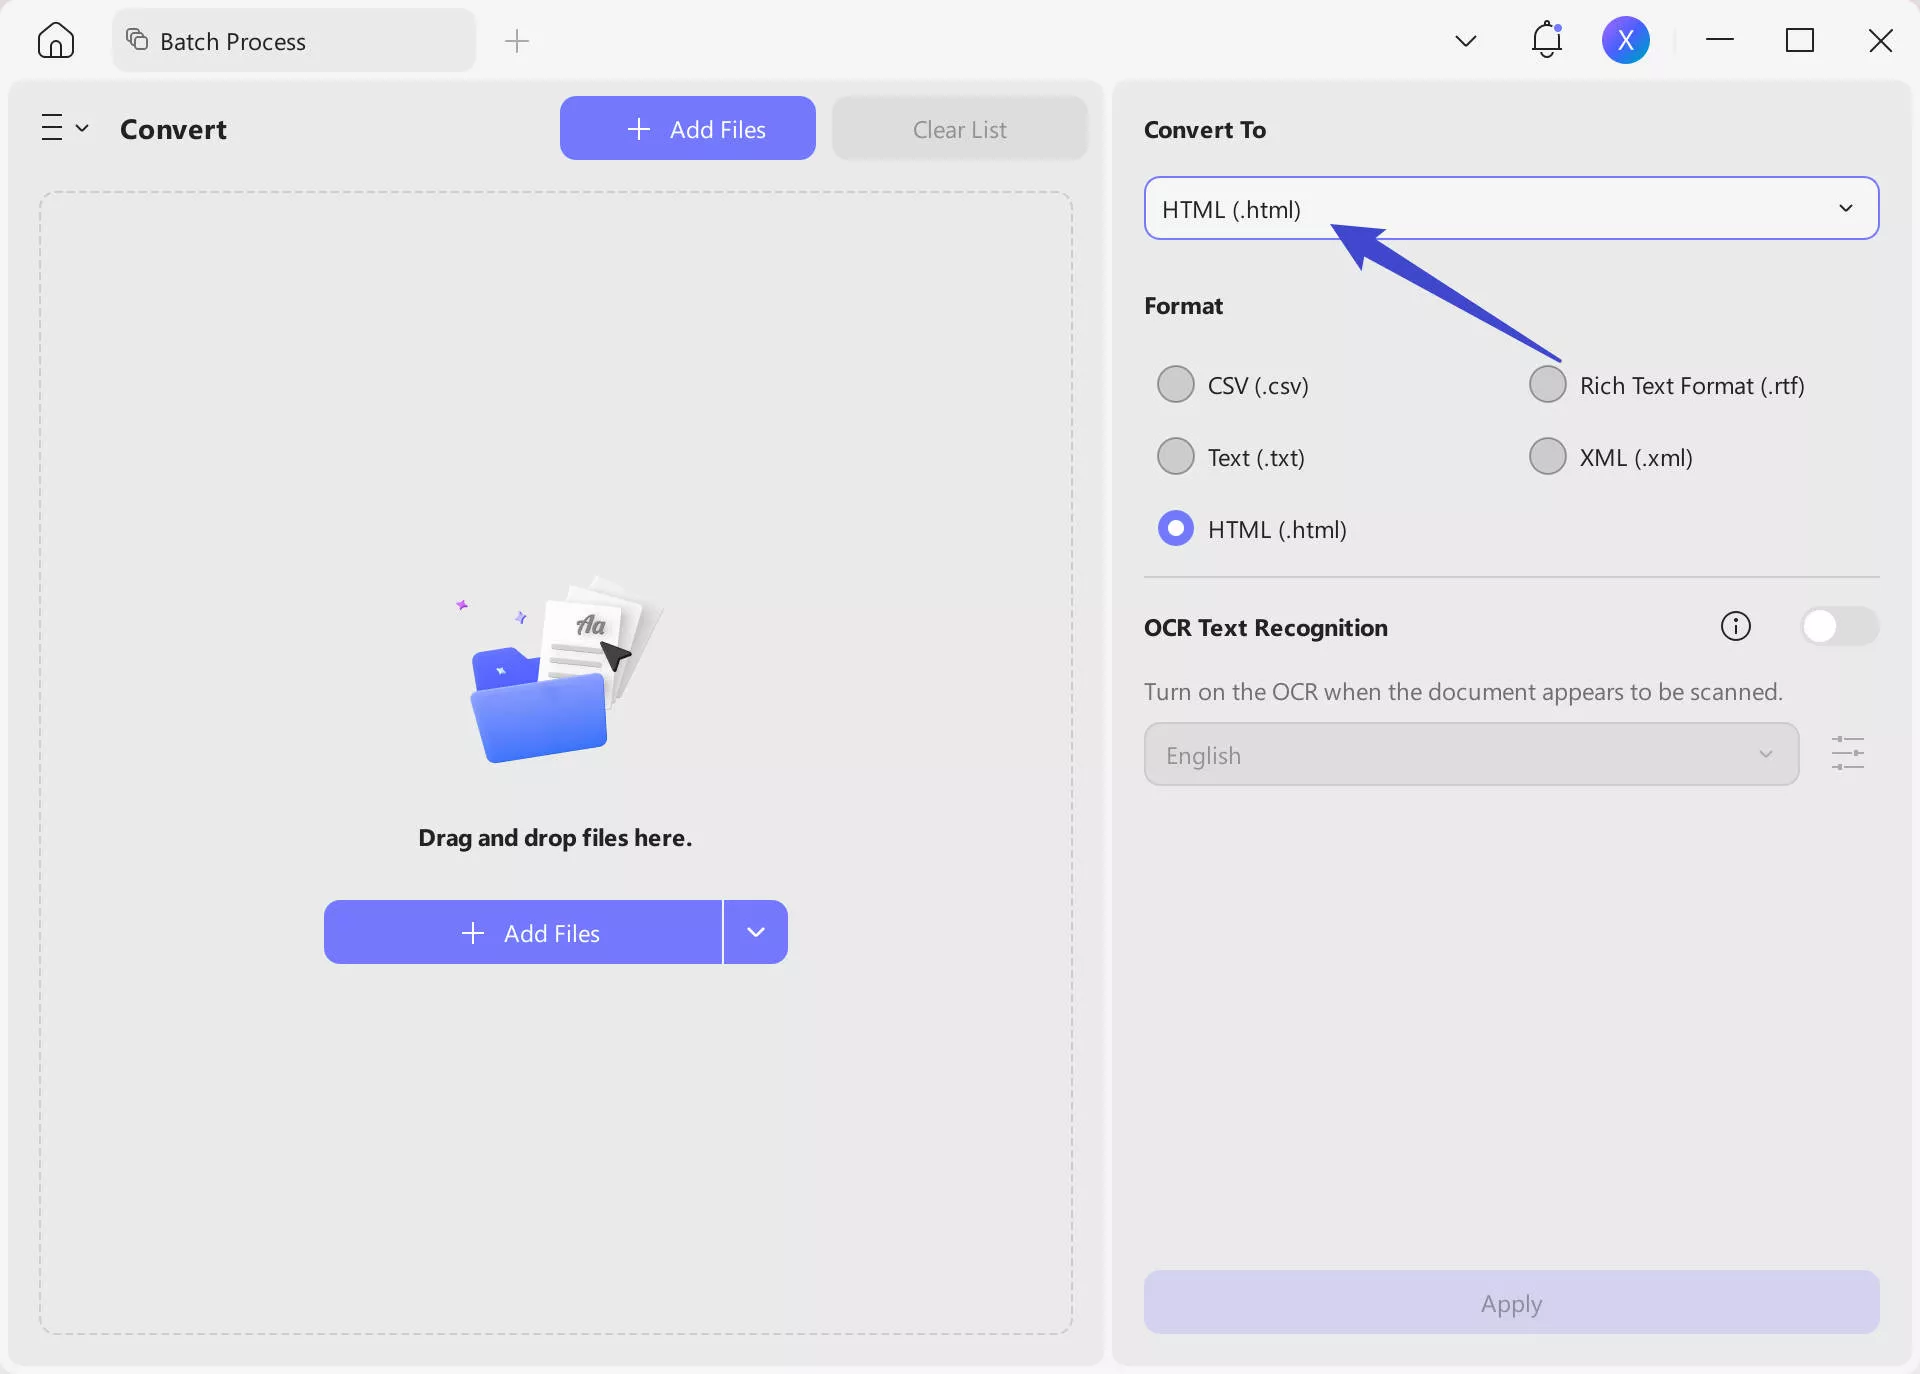Image resolution: width=1920 pixels, height=1374 pixels.
Task: Open OCR layout settings sliders icon
Action: pyautogui.click(x=1847, y=753)
